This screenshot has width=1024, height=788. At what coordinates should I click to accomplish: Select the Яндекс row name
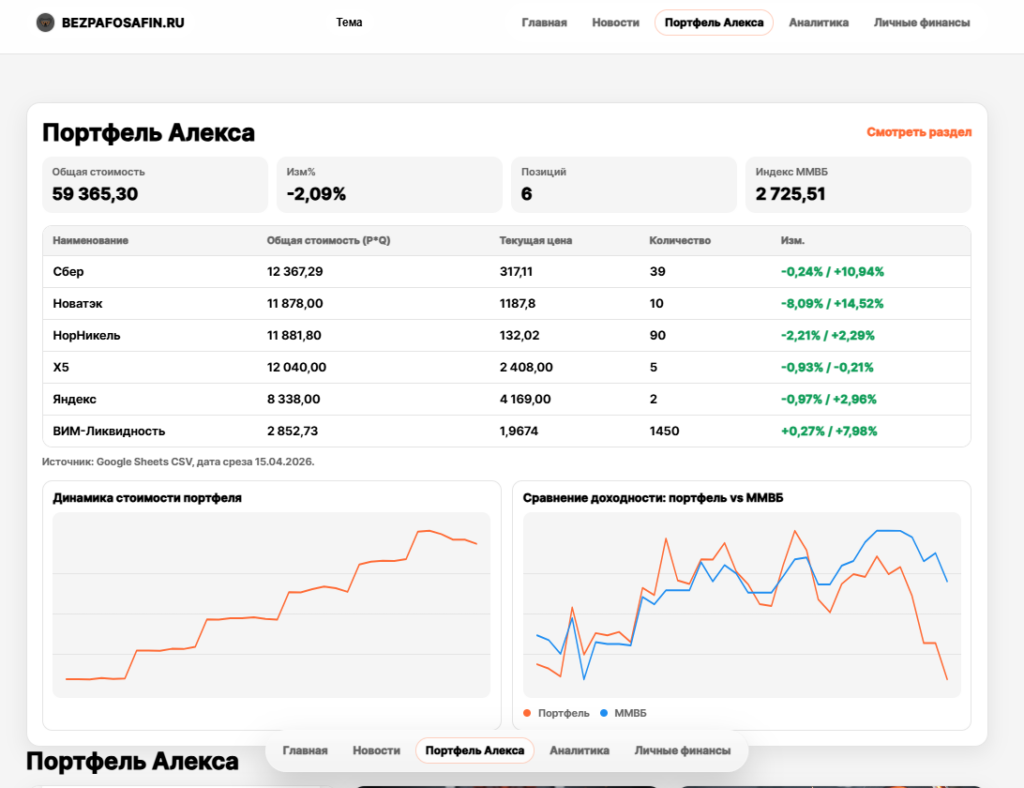click(74, 400)
